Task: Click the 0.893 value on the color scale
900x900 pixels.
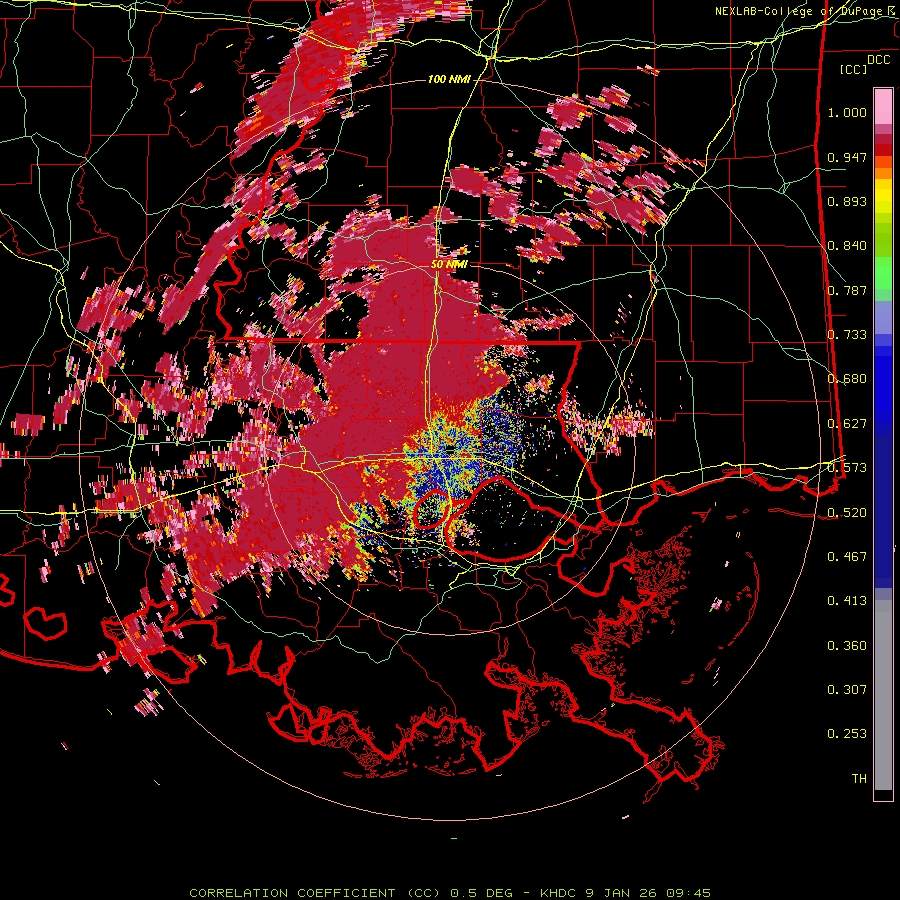Action: [x=847, y=201]
